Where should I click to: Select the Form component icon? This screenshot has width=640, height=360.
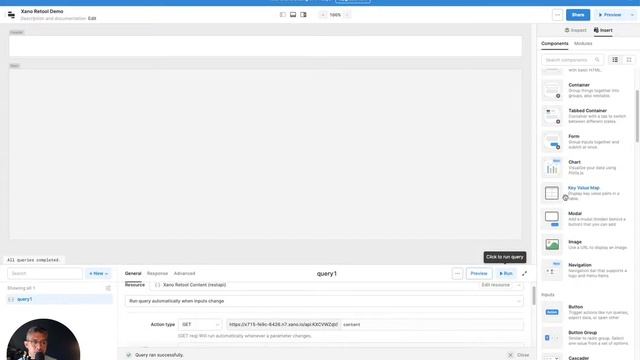point(552,142)
